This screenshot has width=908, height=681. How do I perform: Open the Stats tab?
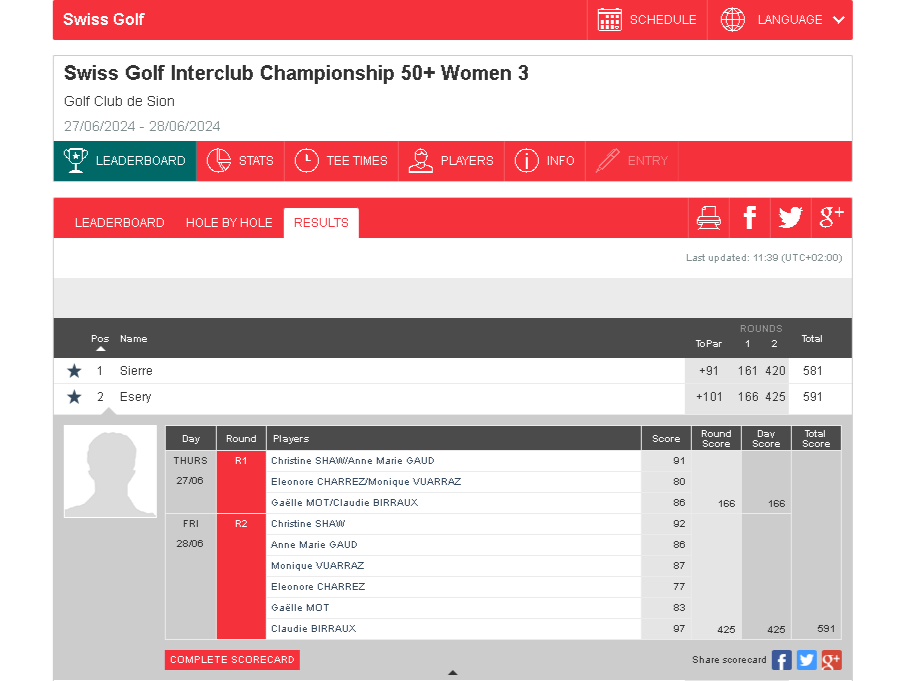pos(241,161)
